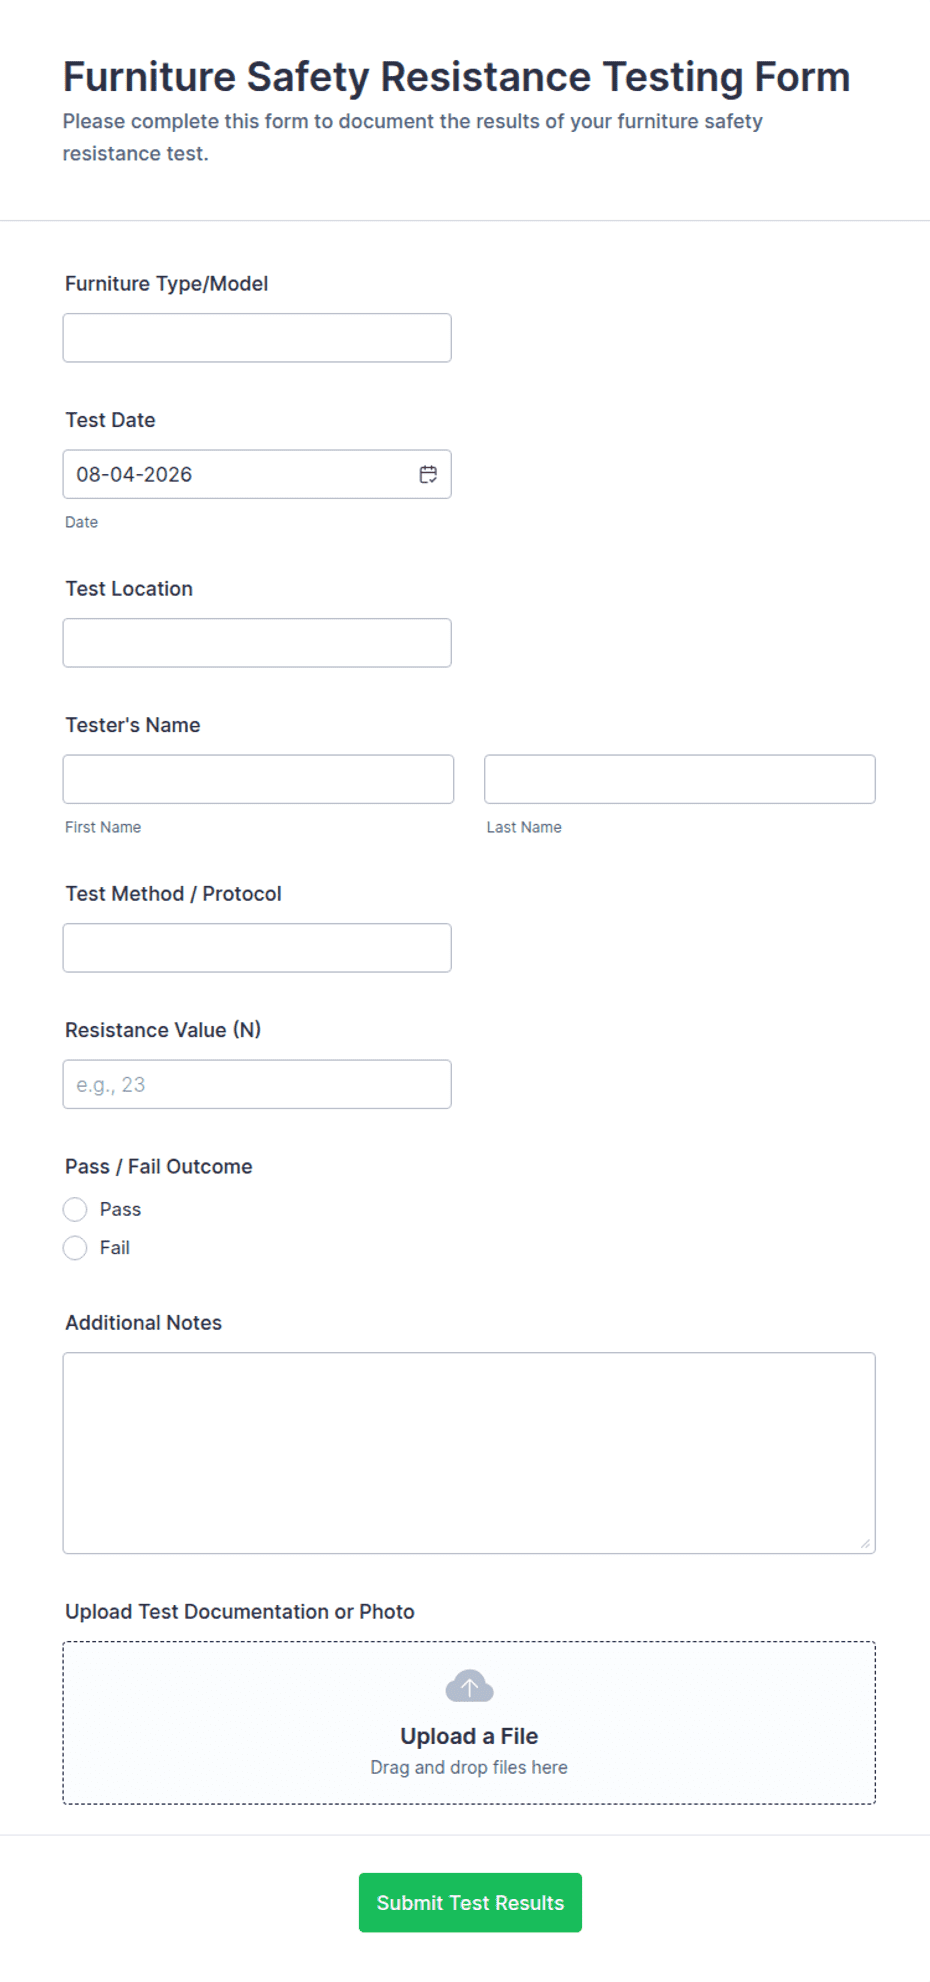This screenshot has width=930, height=1982.
Task: Click inside the Additional Notes text area
Action: coord(469,1453)
